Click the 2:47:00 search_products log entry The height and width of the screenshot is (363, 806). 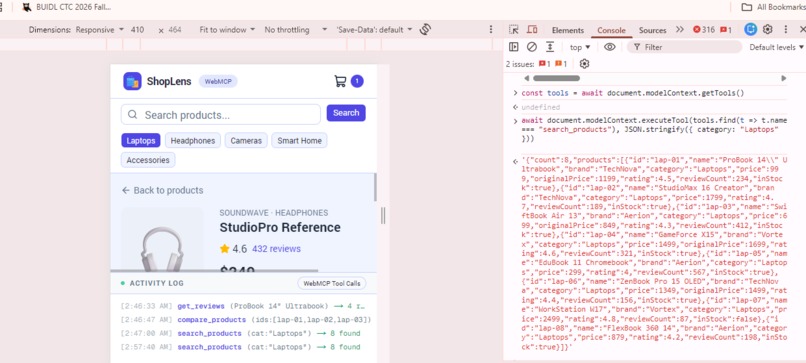(240, 333)
